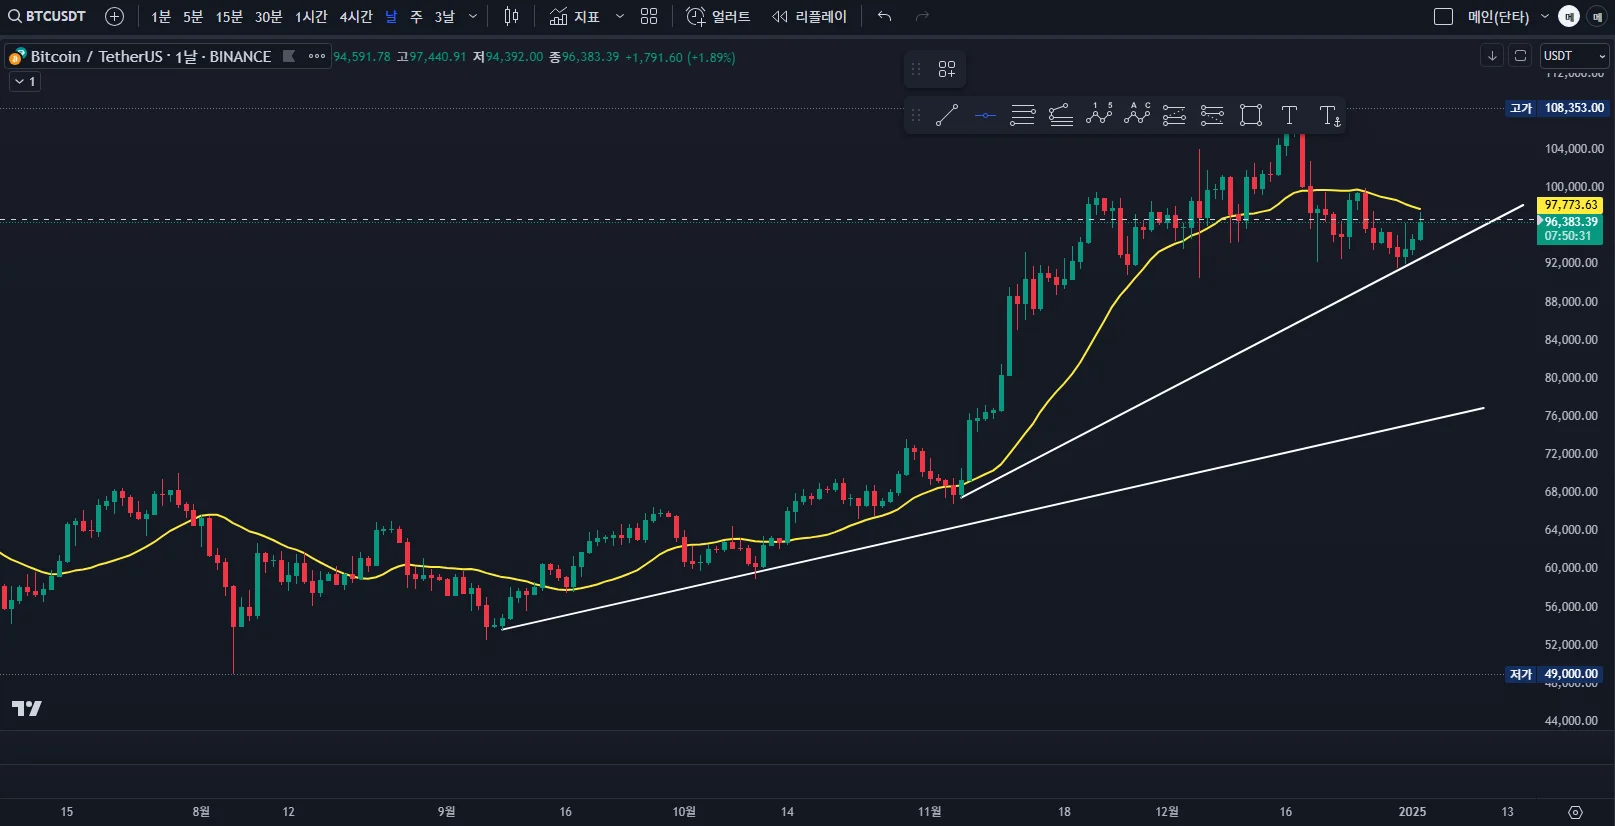Image resolution: width=1615 pixels, height=826 pixels.
Task: Click the dark outlined profile avatar
Action: pyautogui.click(x=1597, y=17)
